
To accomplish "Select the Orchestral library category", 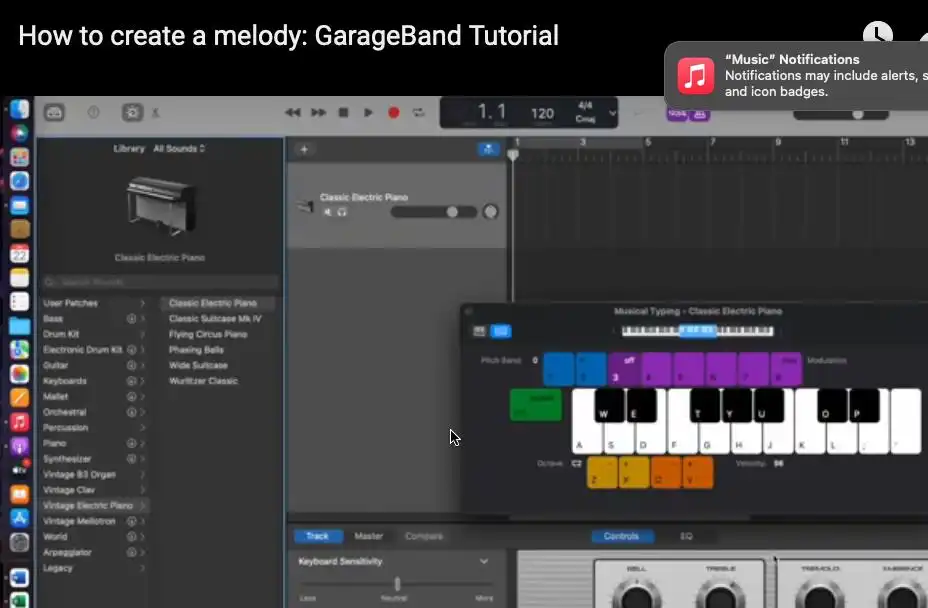I will [94, 412].
